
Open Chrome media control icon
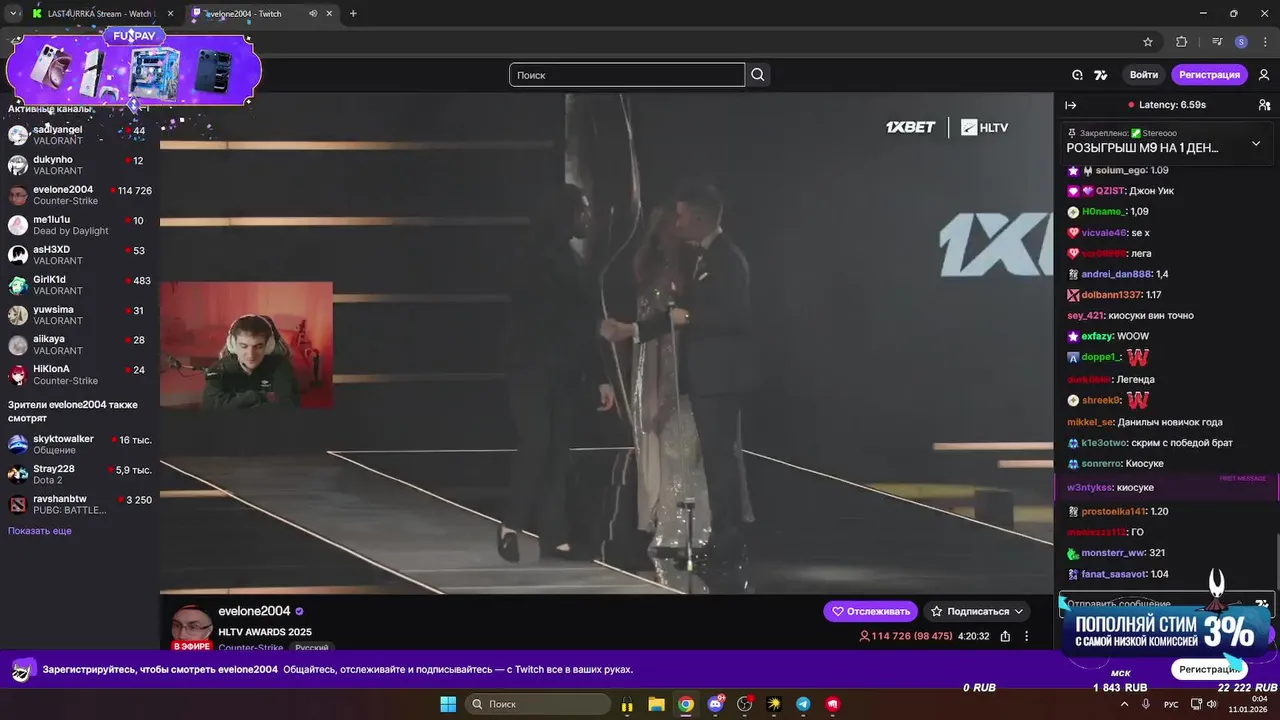pos(1217,42)
